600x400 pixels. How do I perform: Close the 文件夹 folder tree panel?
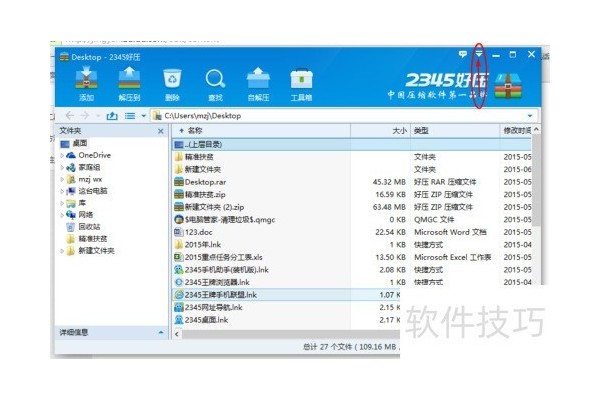click(x=161, y=131)
